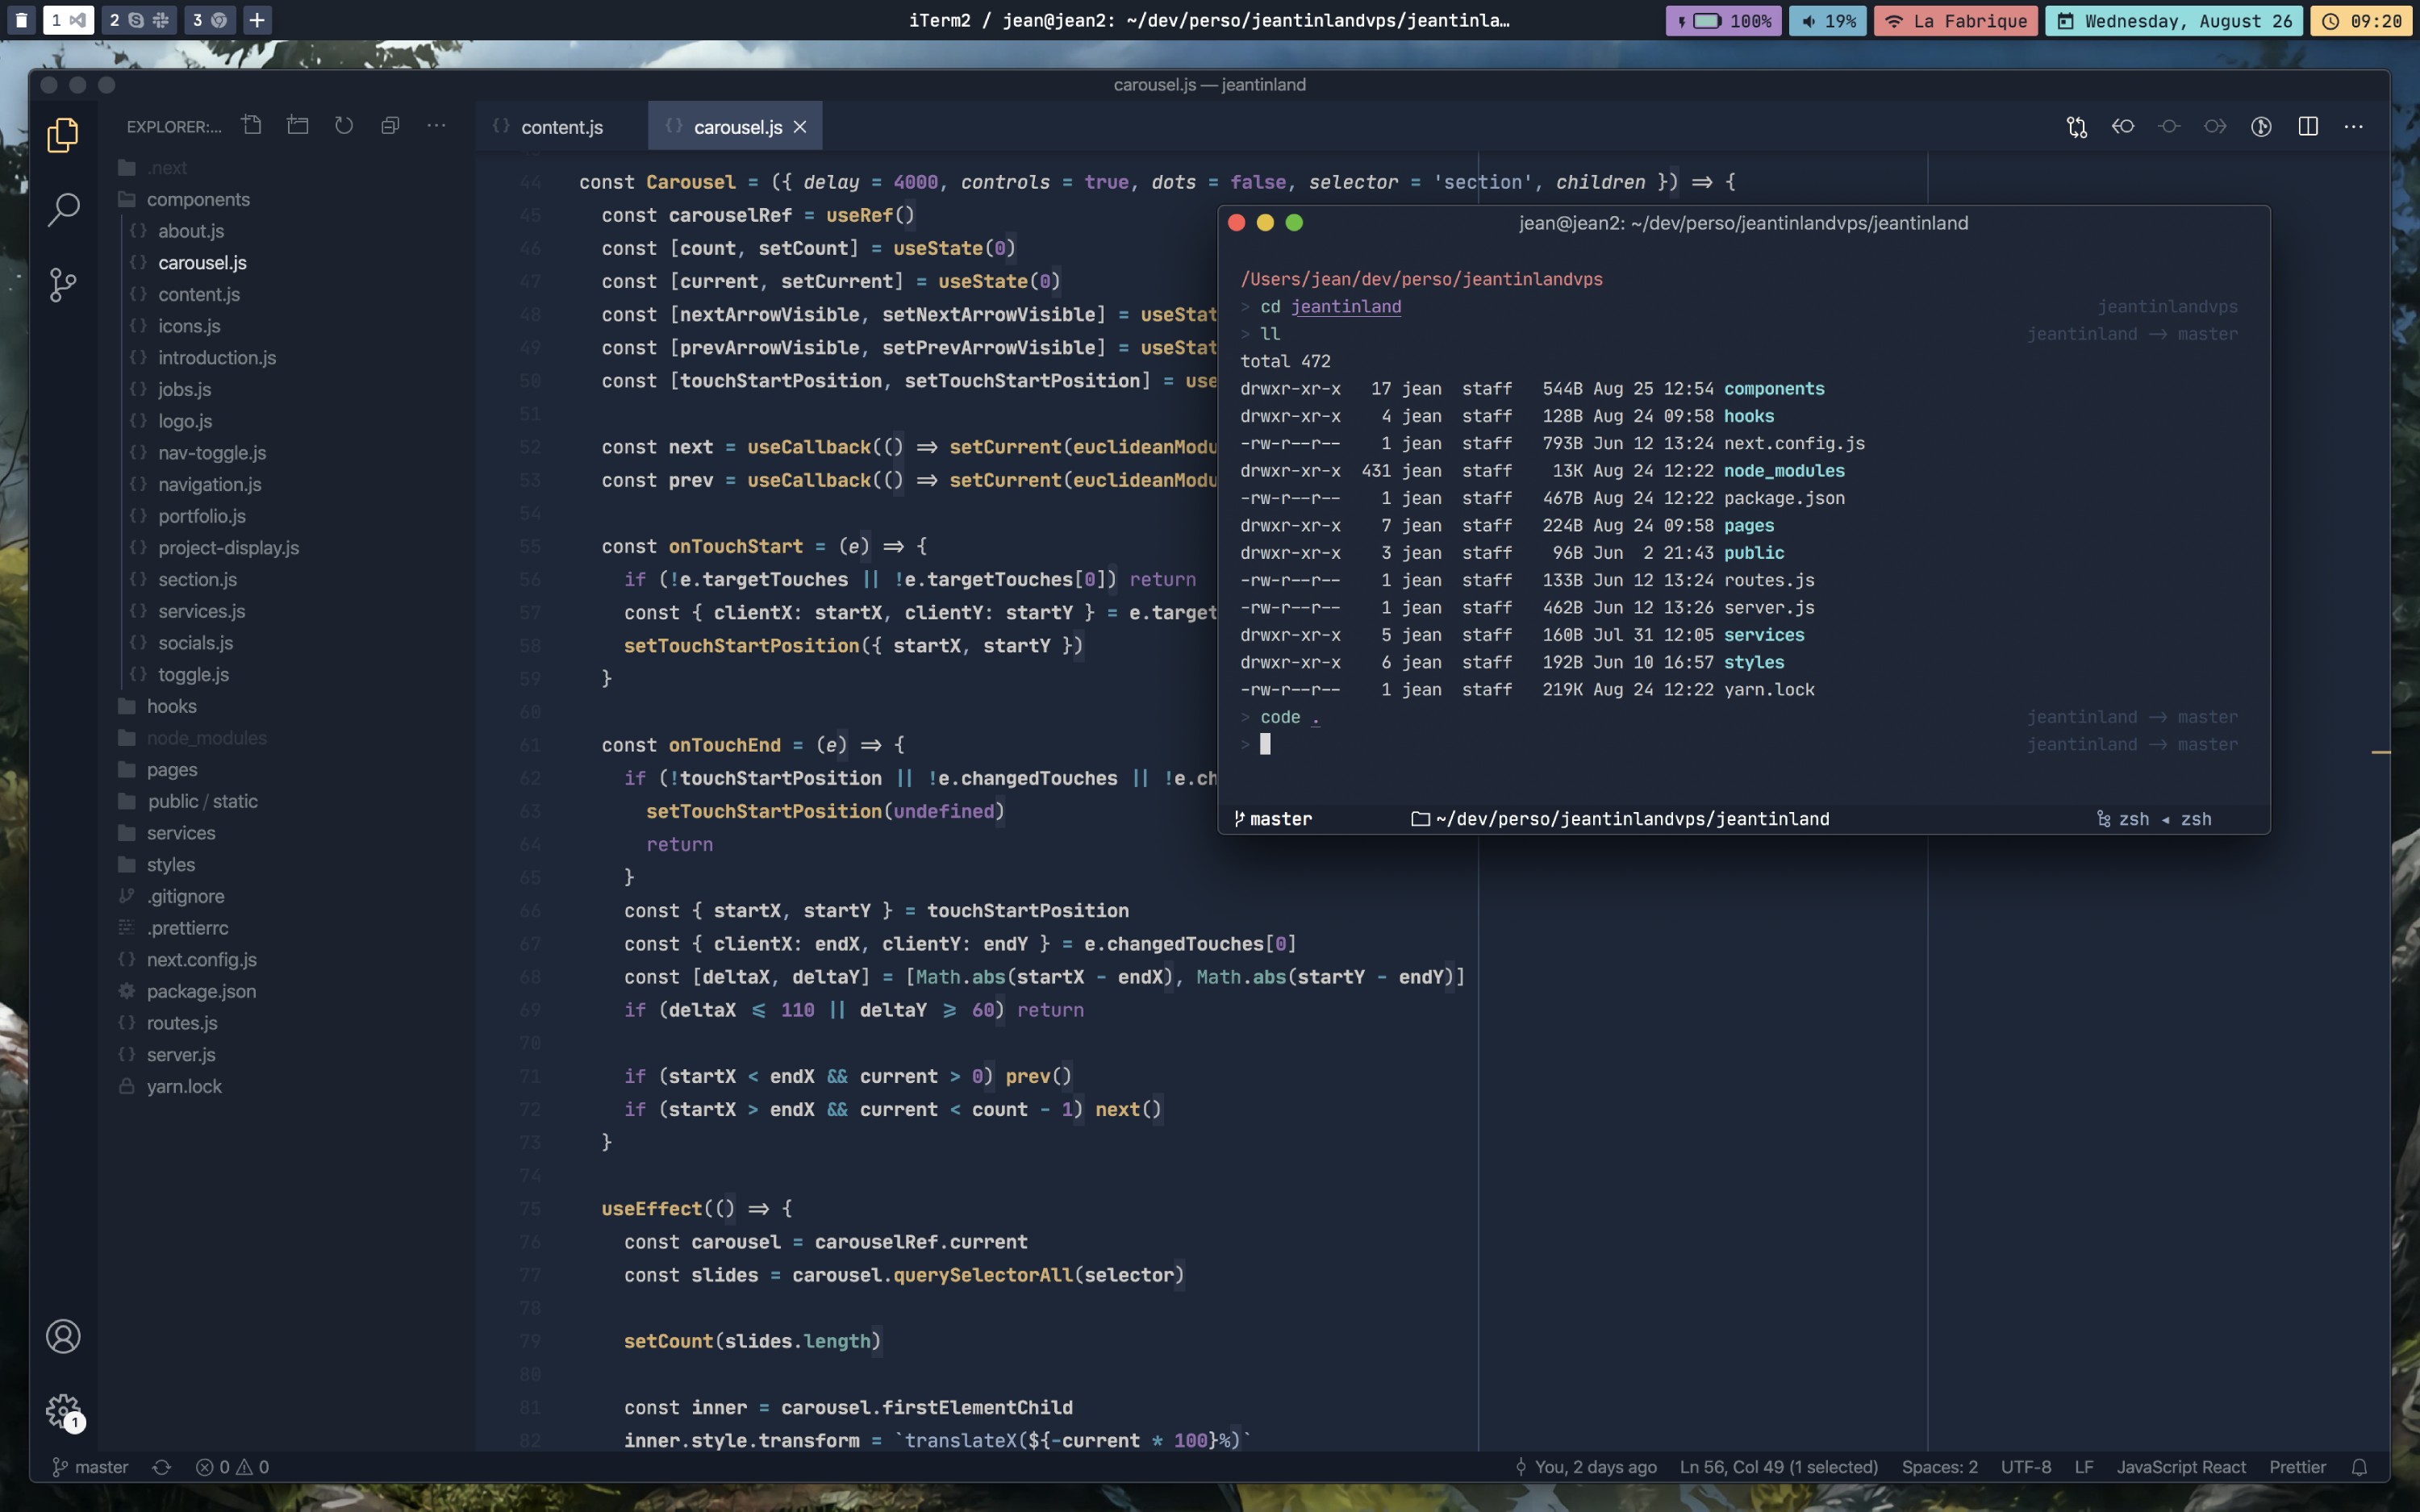This screenshot has width=2420, height=1512.
Task: Open Spaces: 2 indentation setting
Action: click(x=1939, y=1467)
